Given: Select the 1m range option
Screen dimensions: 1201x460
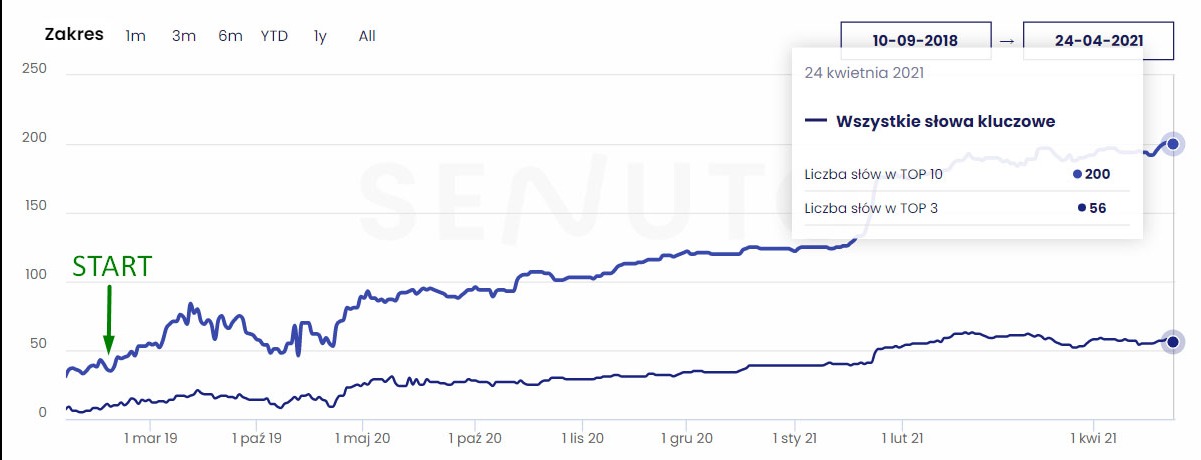Looking at the screenshot, I should pos(135,36).
